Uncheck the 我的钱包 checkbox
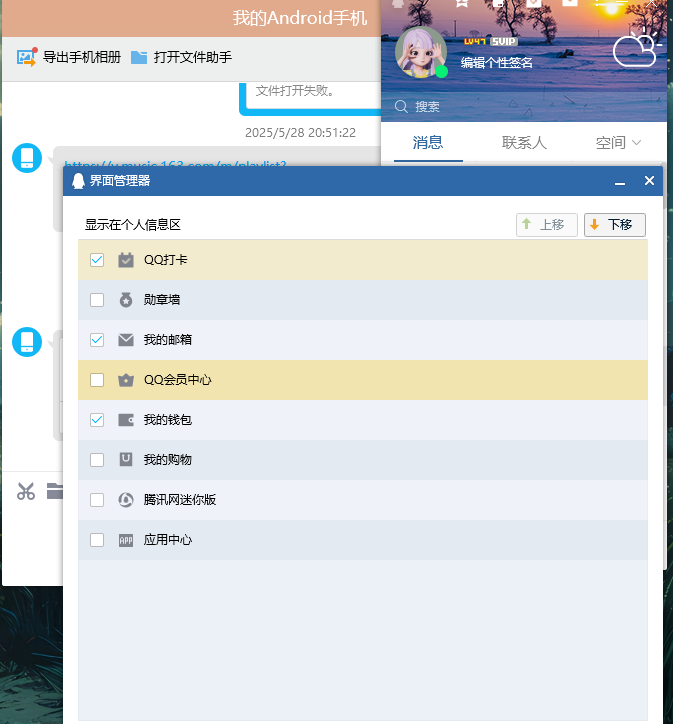The height and width of the screenshot is (724, 673). pos(97,420)
